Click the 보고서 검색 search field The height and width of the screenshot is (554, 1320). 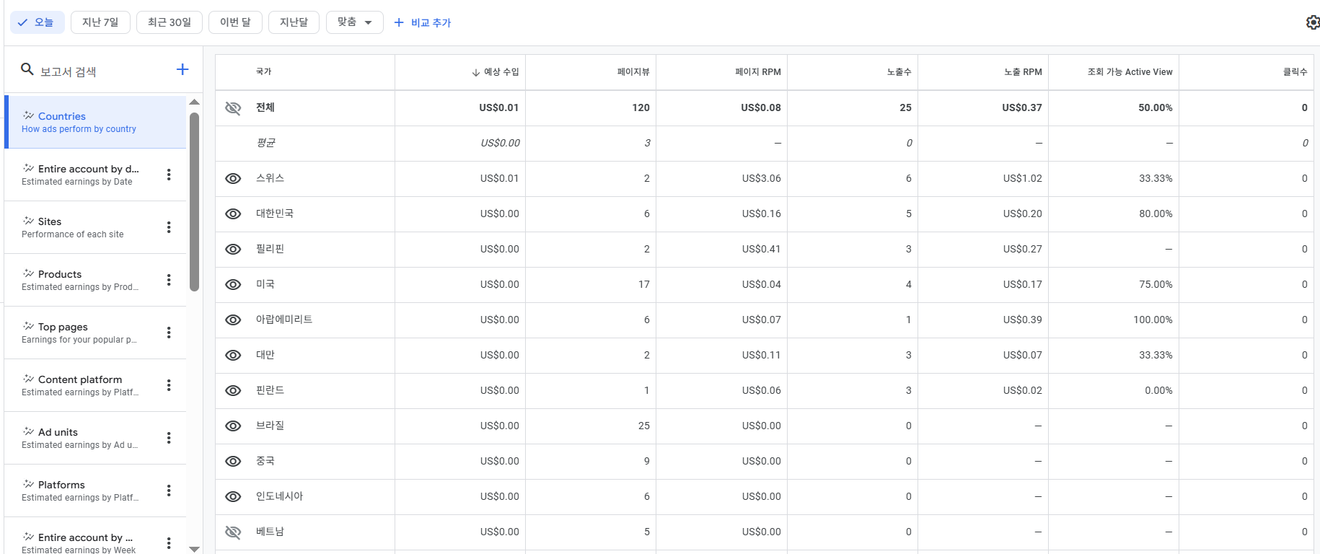[100, 71]
